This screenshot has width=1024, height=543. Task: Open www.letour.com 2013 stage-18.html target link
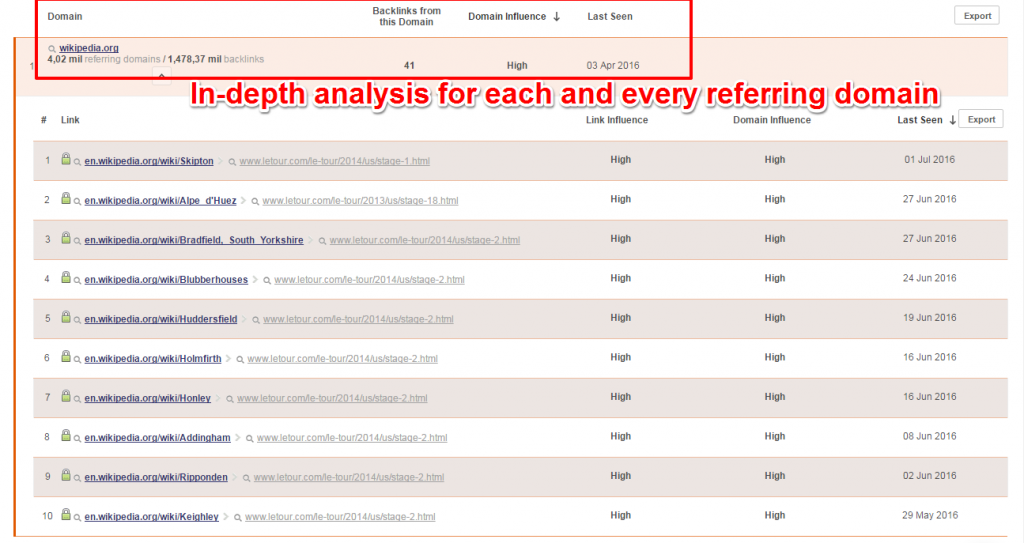(x=360, y=201)
